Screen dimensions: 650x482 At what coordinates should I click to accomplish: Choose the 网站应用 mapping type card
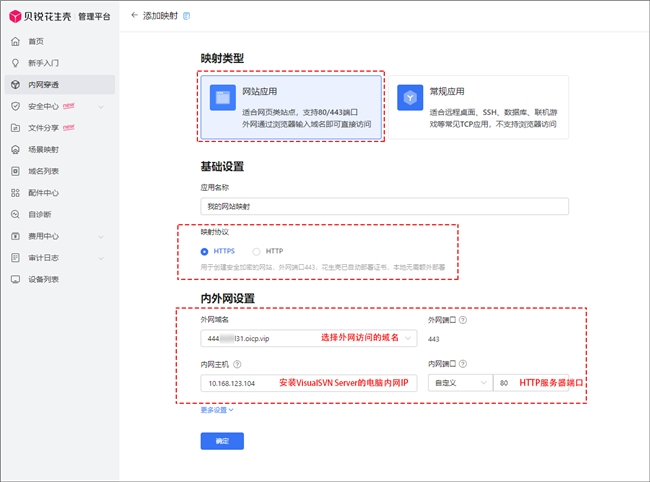[291, 107]
